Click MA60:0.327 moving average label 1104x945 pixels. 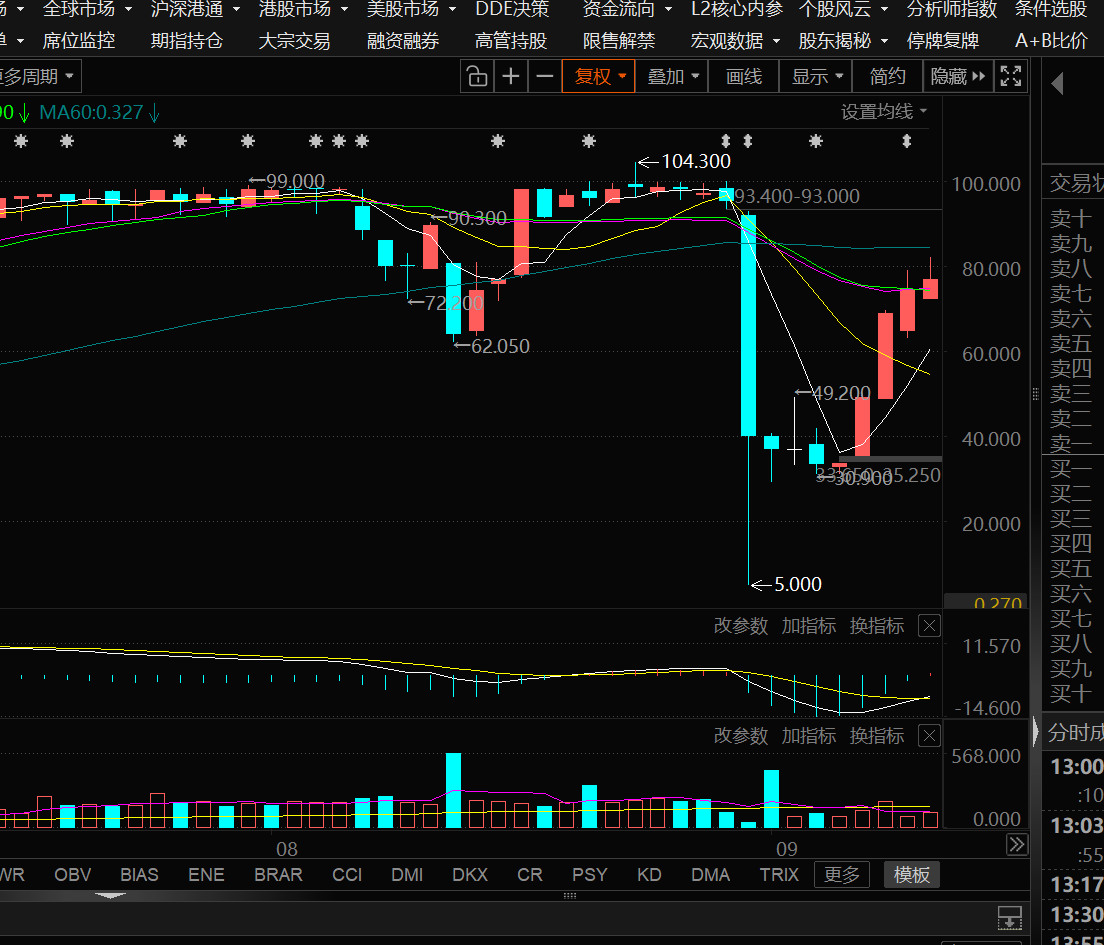point(92,112)
